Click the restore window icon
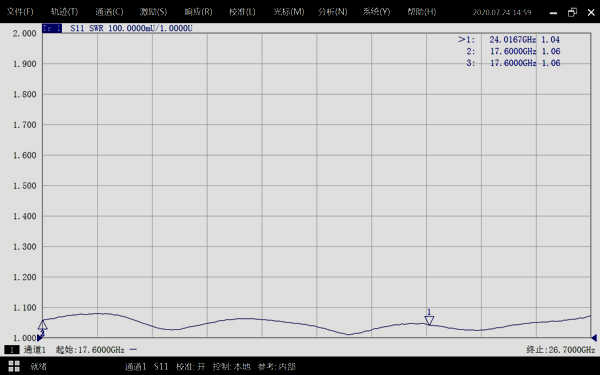 572,12
